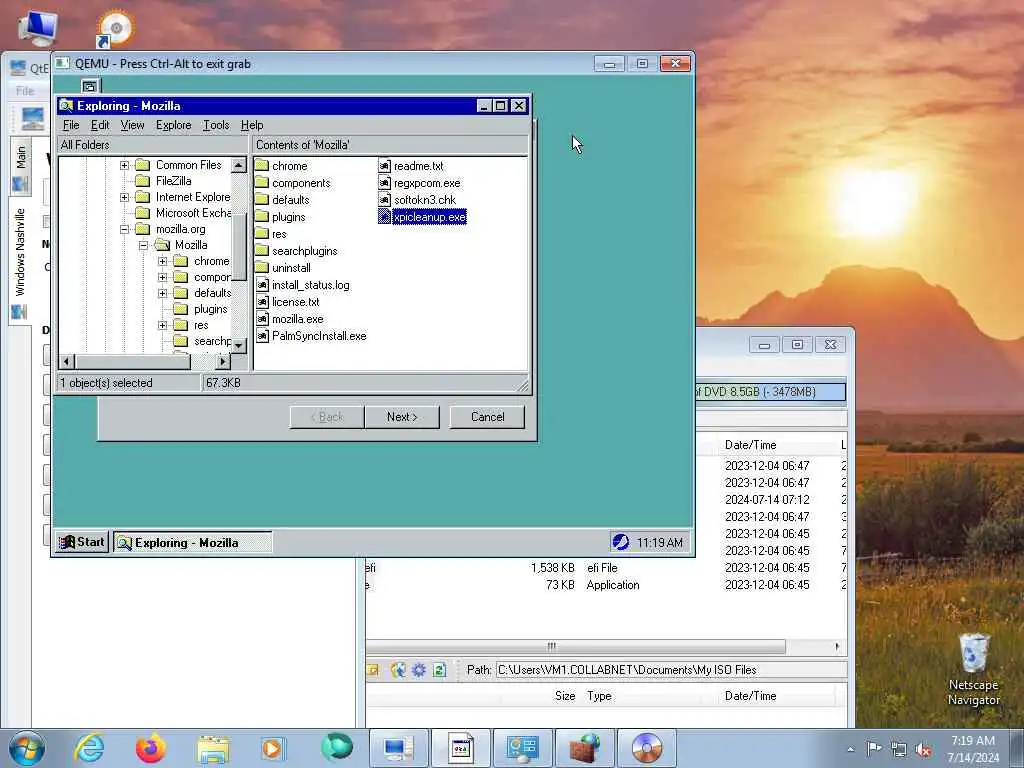Open the Edit menu in Exploring window
1024x768 pixels.
[99, 125]
